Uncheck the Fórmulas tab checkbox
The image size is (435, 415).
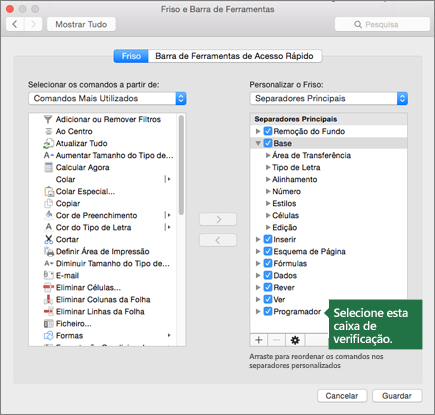pos(268,263)
